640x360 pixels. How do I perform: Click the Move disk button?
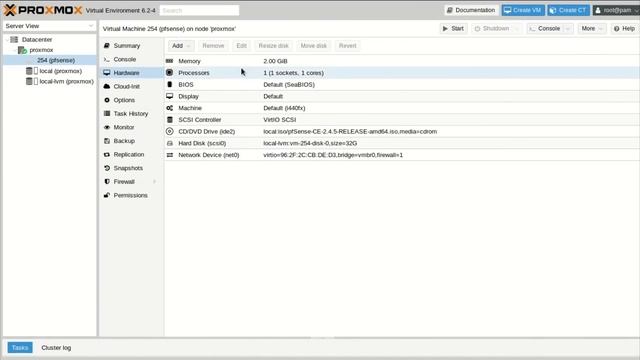pyautogui.click(x=313, y=46)
